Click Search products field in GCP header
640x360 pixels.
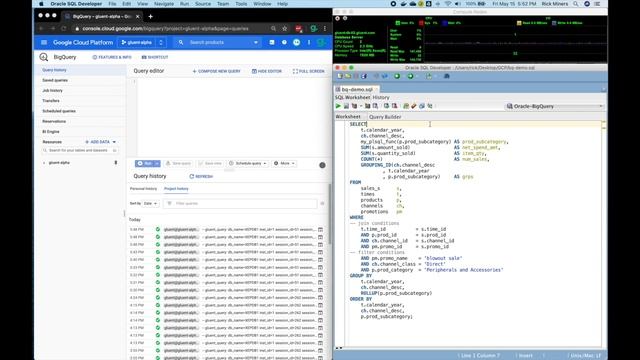coord(219,42)
